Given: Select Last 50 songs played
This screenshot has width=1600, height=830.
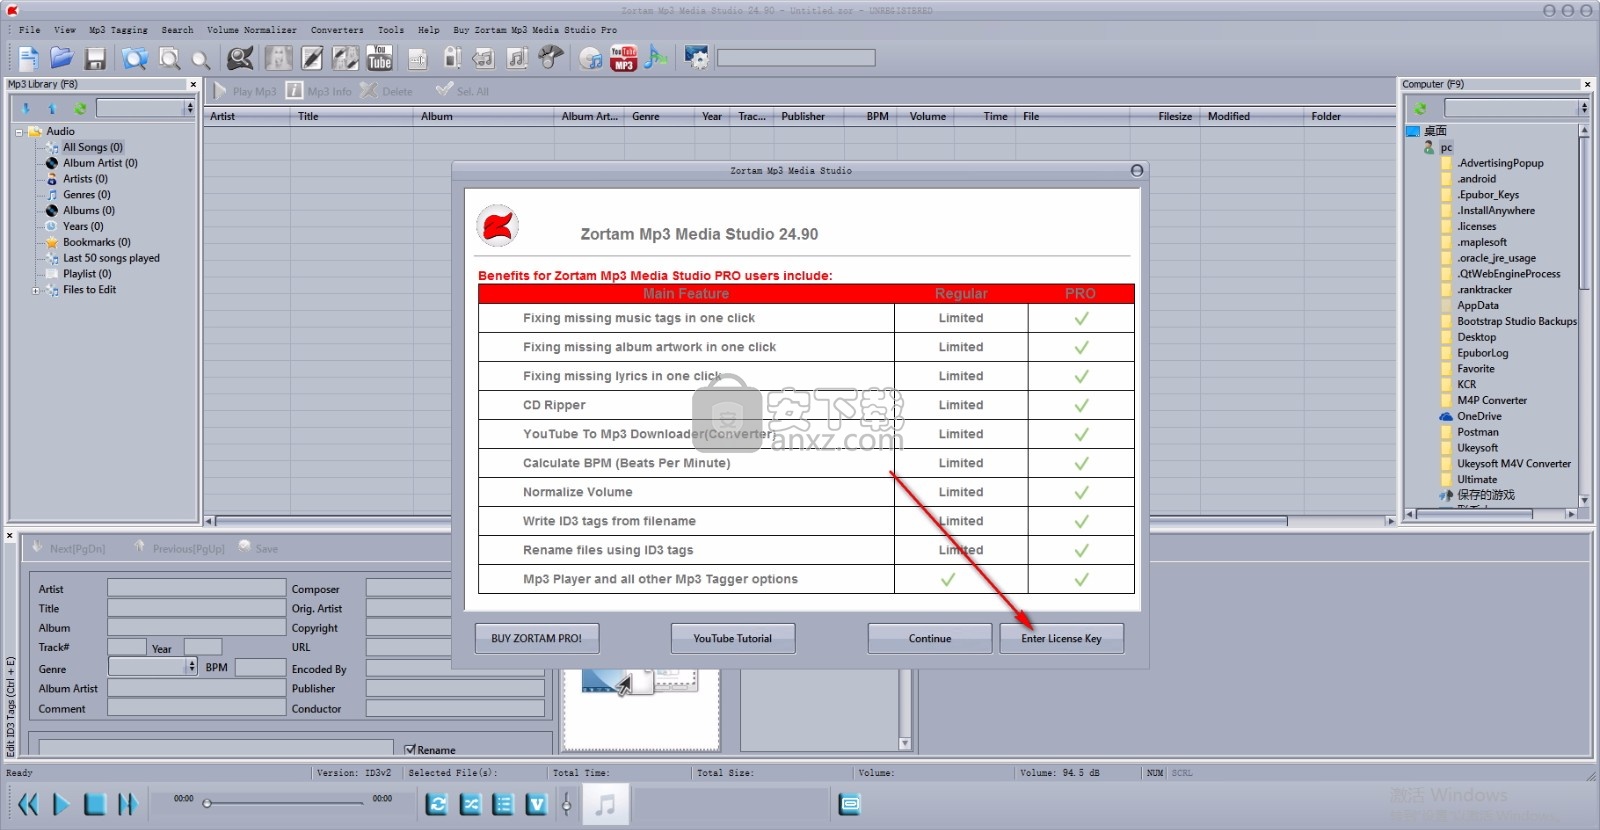Looking at the screenshot, I should click(111, 258).
